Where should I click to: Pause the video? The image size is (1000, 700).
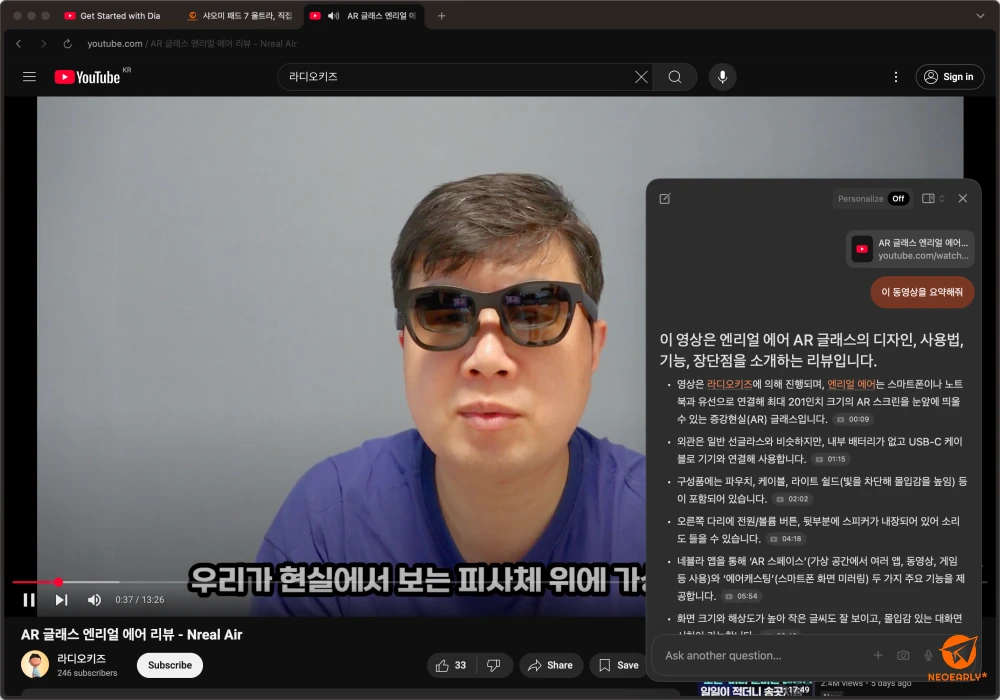29,600
